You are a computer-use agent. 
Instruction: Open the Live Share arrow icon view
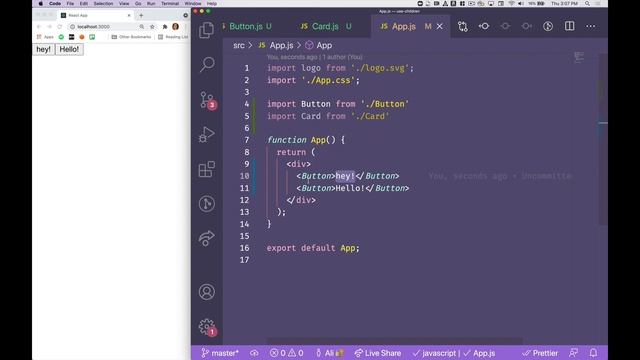pos(207,238)
